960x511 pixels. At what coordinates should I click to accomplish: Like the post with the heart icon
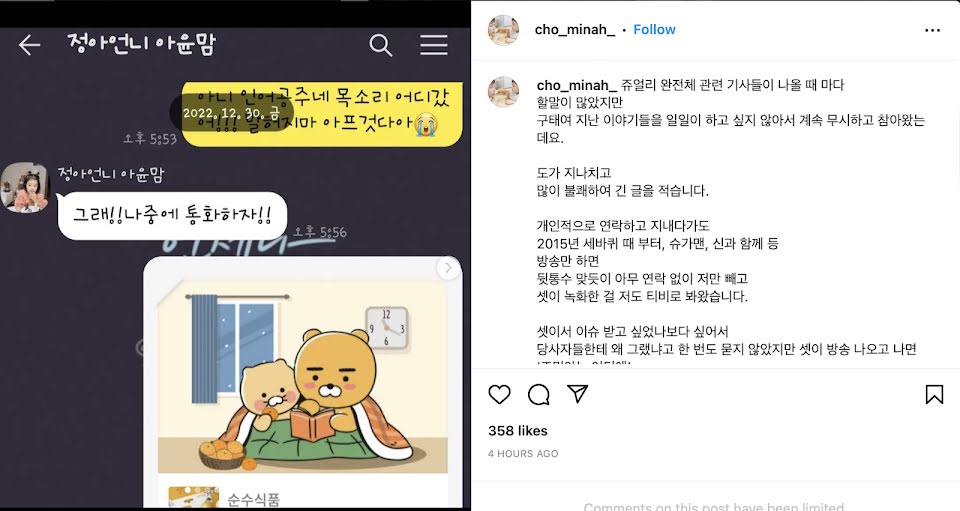(x=500, y=394)
